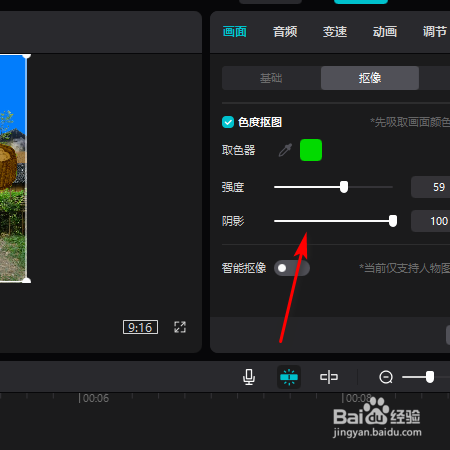Click the fullscreen preview icon
The width and height of the screenshot is (450, 450).
[180, 327]
